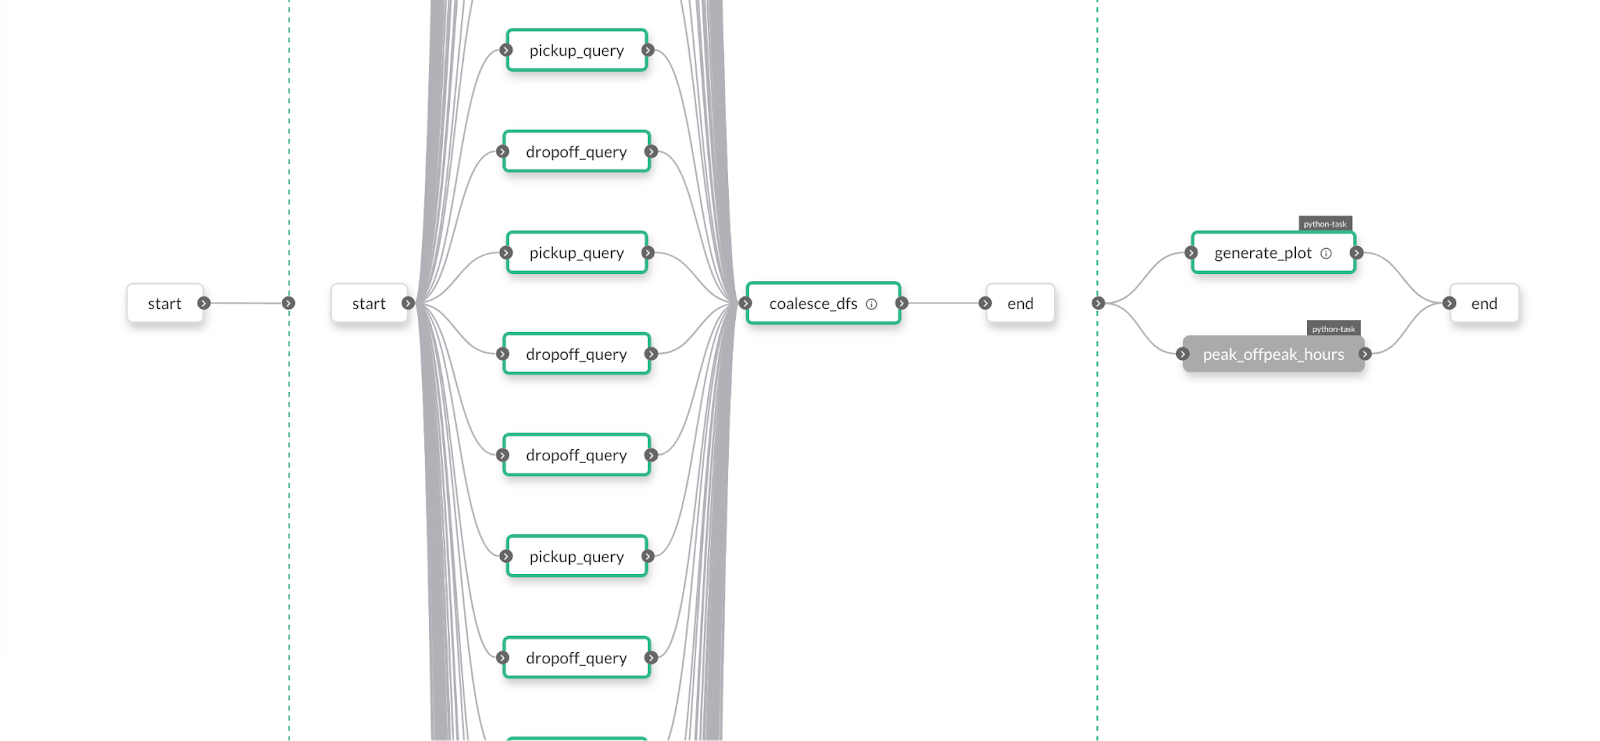The width and height of the screenshot is (1600, 741).
Task: Select dropoff_query node directly below another dropoff_query
Action: click(577, 455)
